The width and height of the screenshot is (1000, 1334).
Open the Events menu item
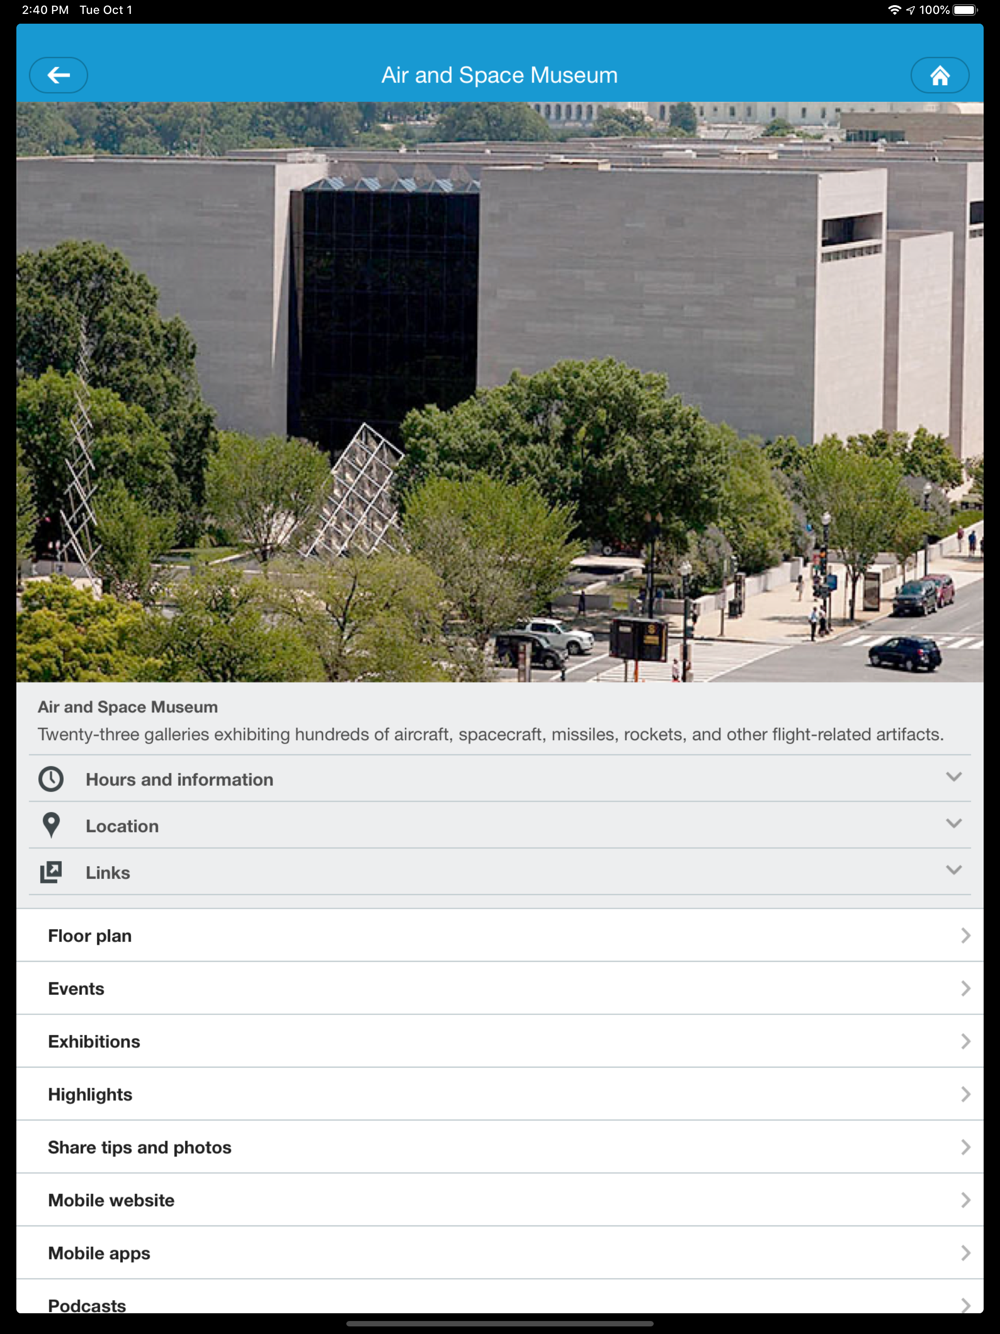tap(500, 988)
